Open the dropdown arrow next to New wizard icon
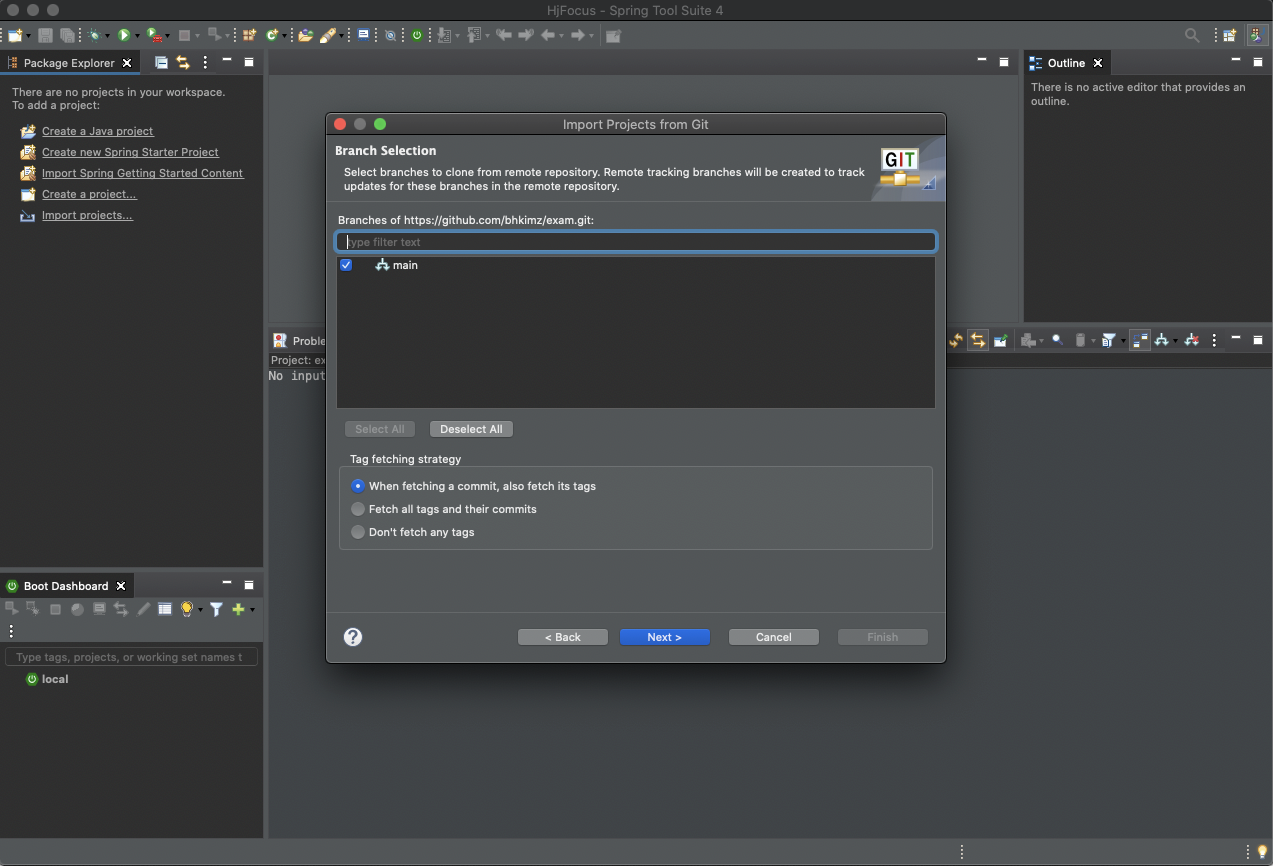1273x866 pixels. pyautogui.click(x=28, y=36)
